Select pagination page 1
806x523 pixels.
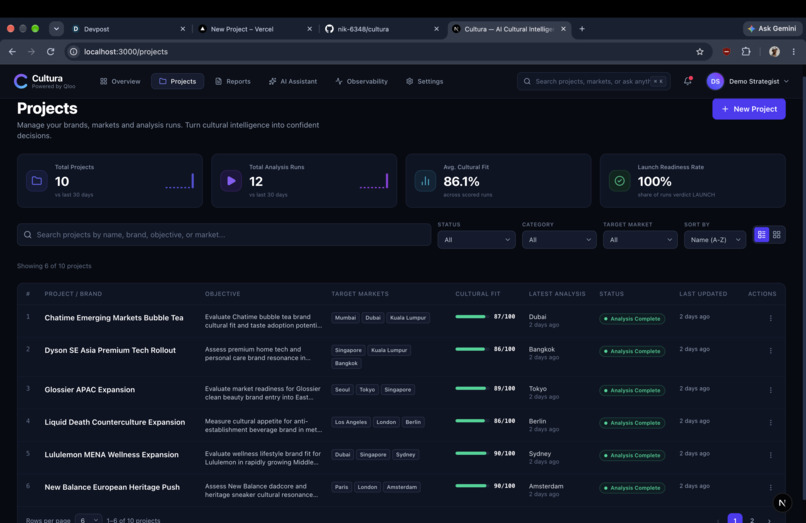pyautogui.click(x=735, y=519)
